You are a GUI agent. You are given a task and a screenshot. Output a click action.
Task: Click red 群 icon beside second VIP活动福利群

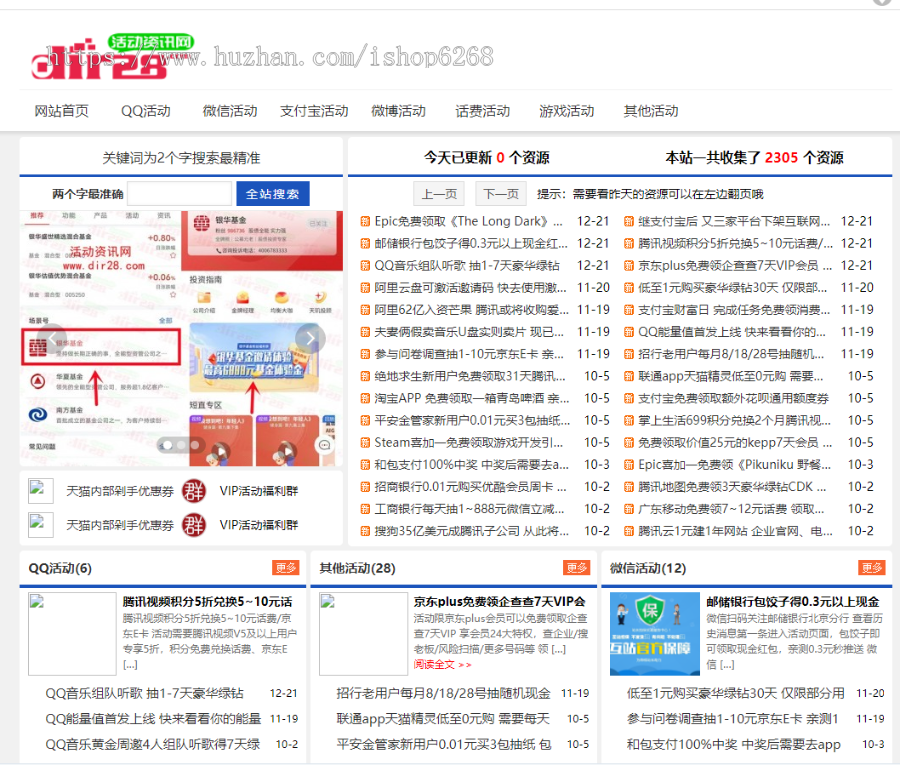tap(194, 525)
